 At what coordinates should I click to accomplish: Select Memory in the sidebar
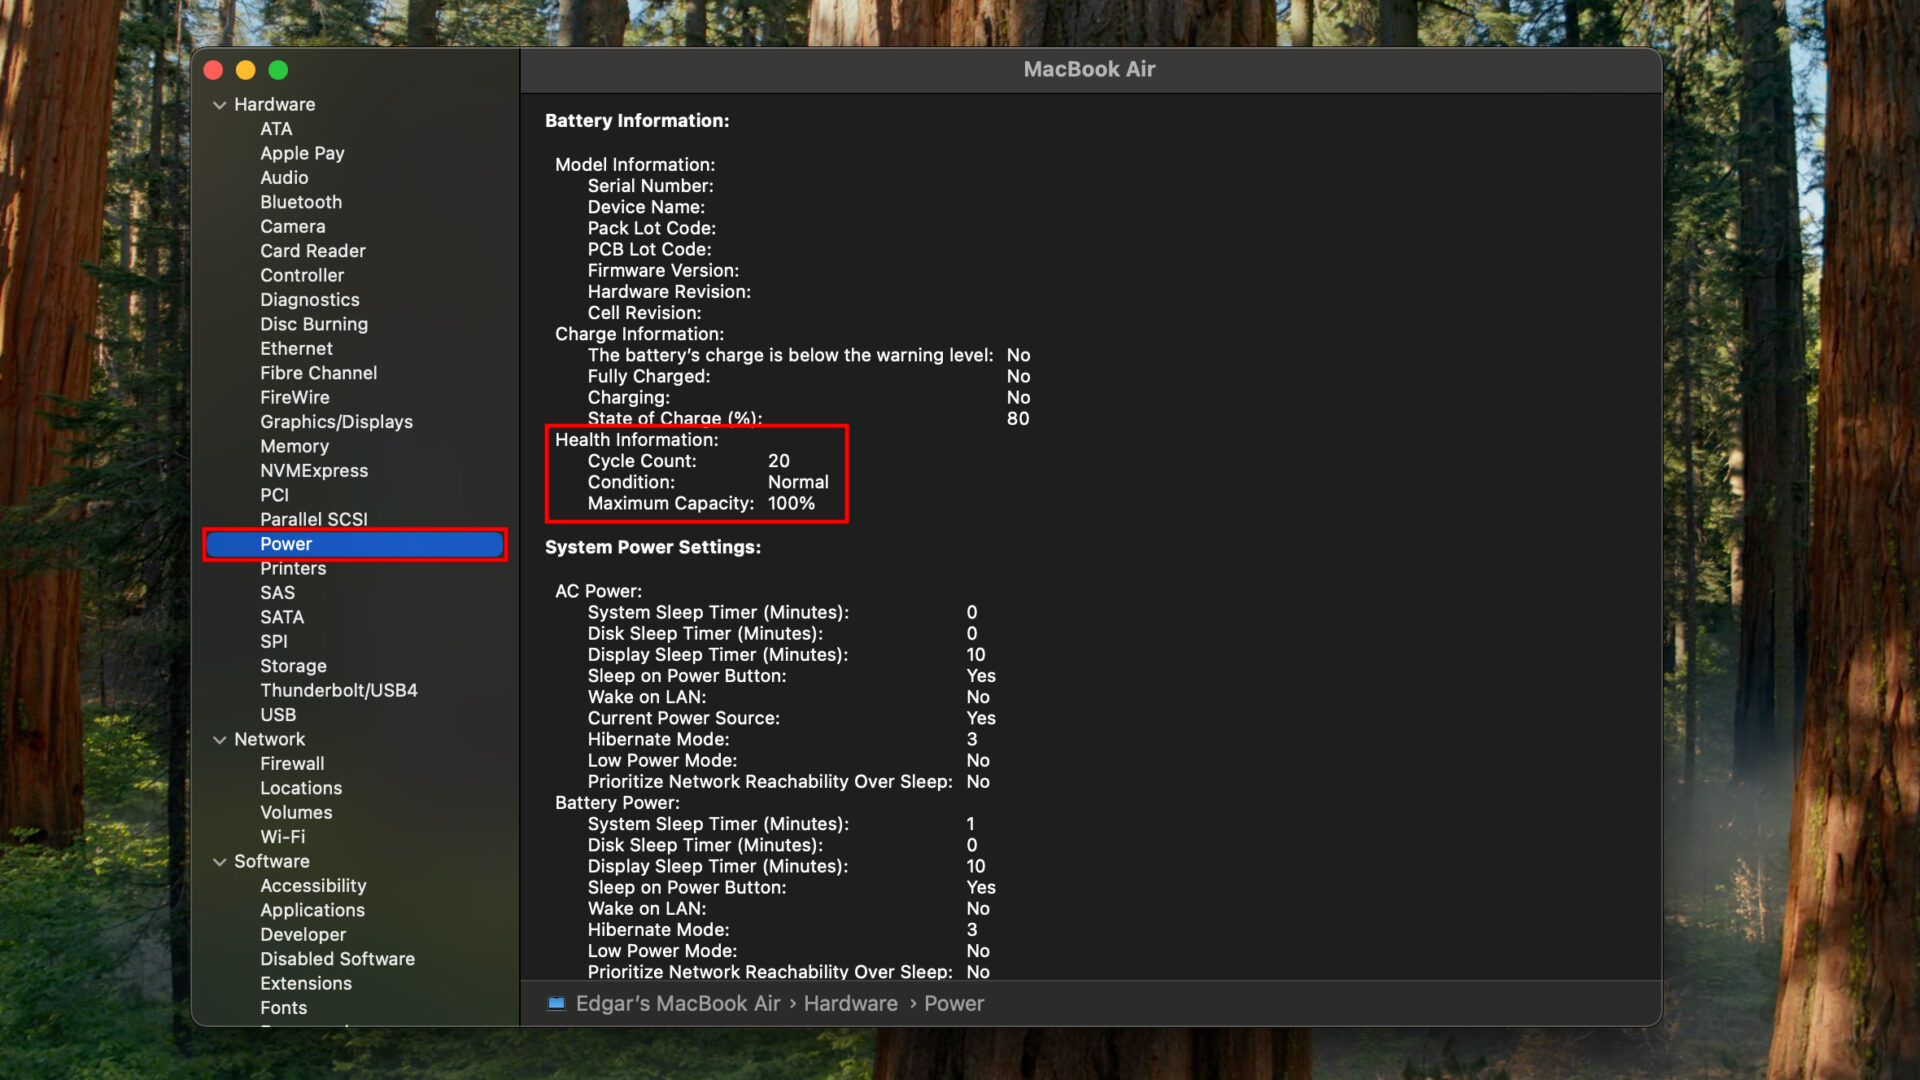click(x=294, y=446)
